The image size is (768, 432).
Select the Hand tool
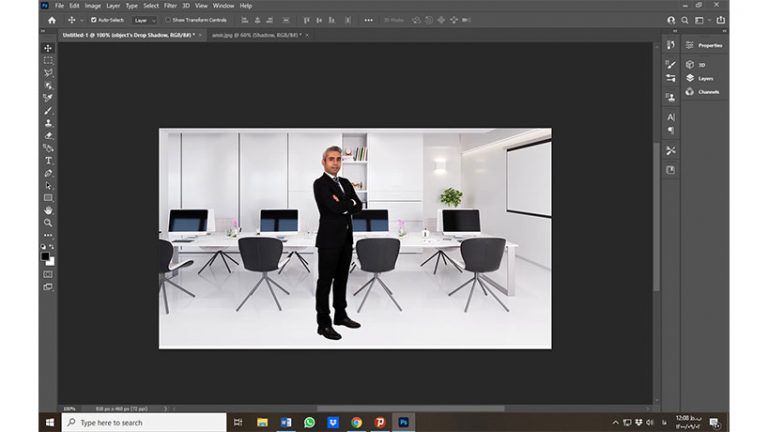48,211
